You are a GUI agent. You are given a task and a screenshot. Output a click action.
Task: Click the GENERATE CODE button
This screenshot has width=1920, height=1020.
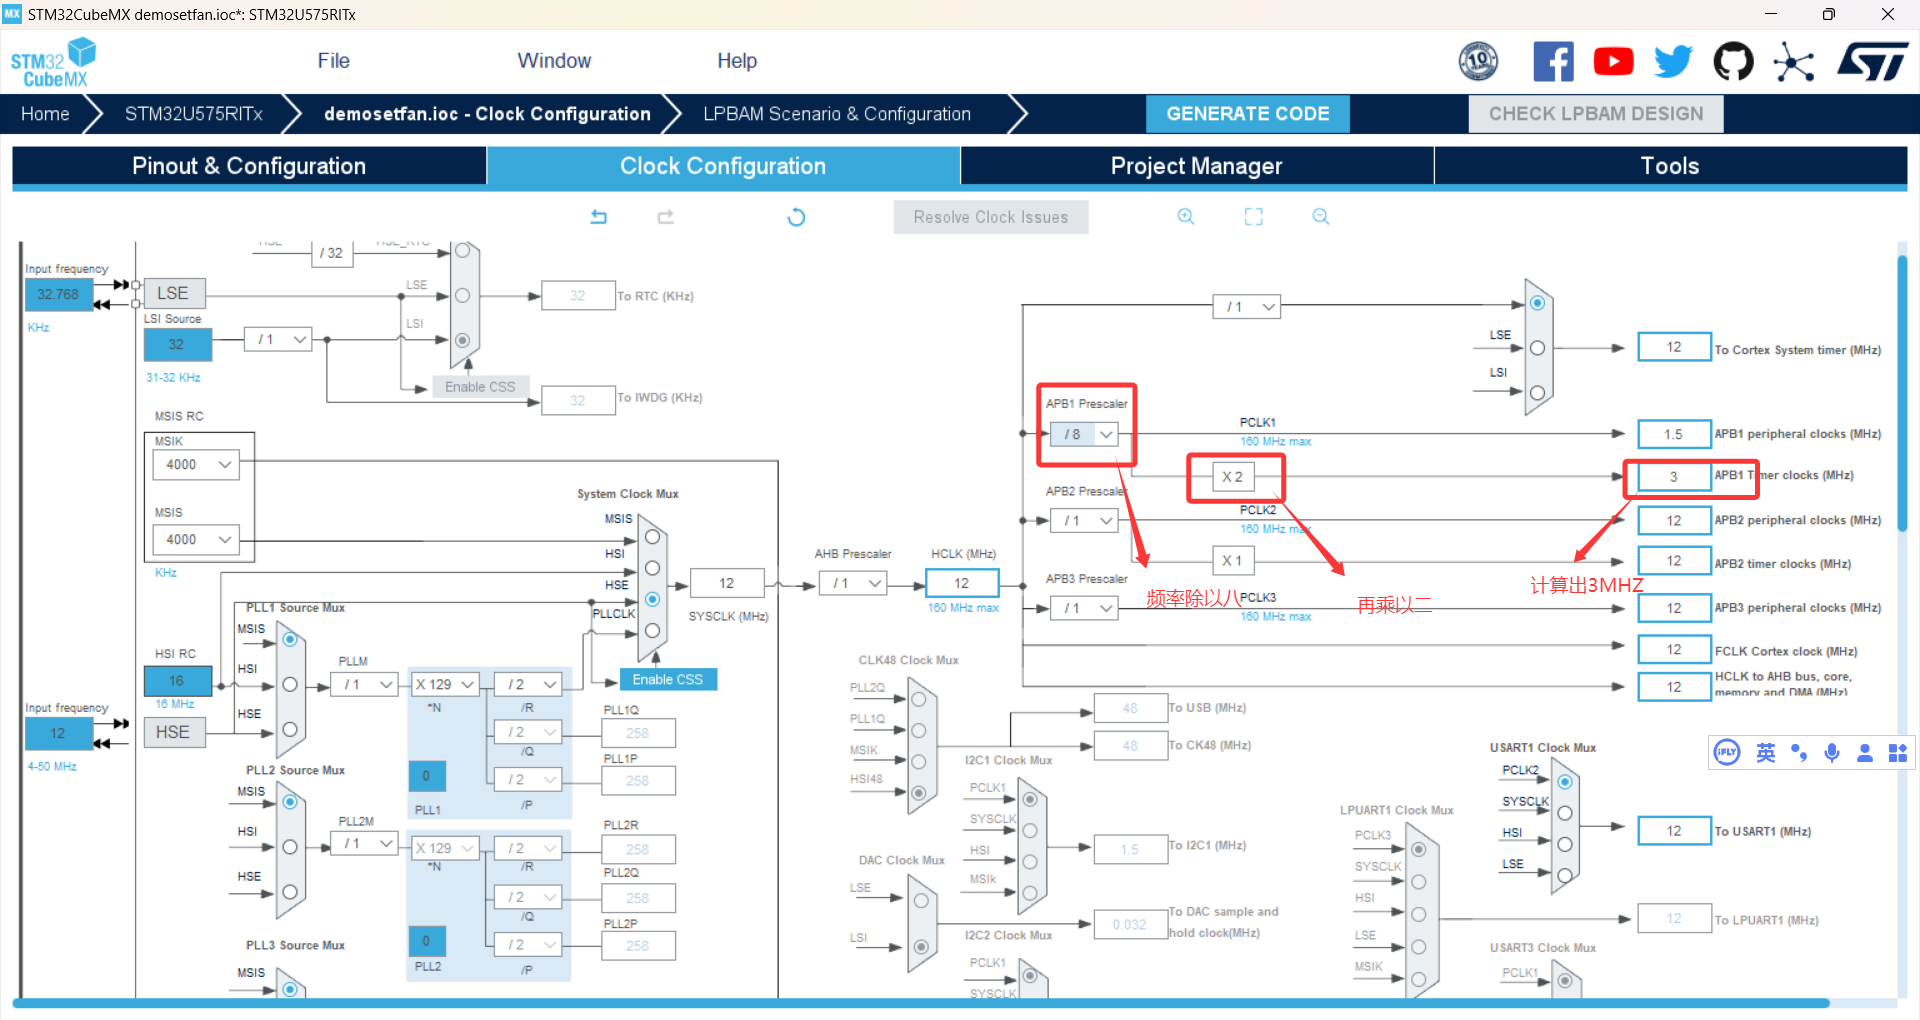click(1248, 114)
